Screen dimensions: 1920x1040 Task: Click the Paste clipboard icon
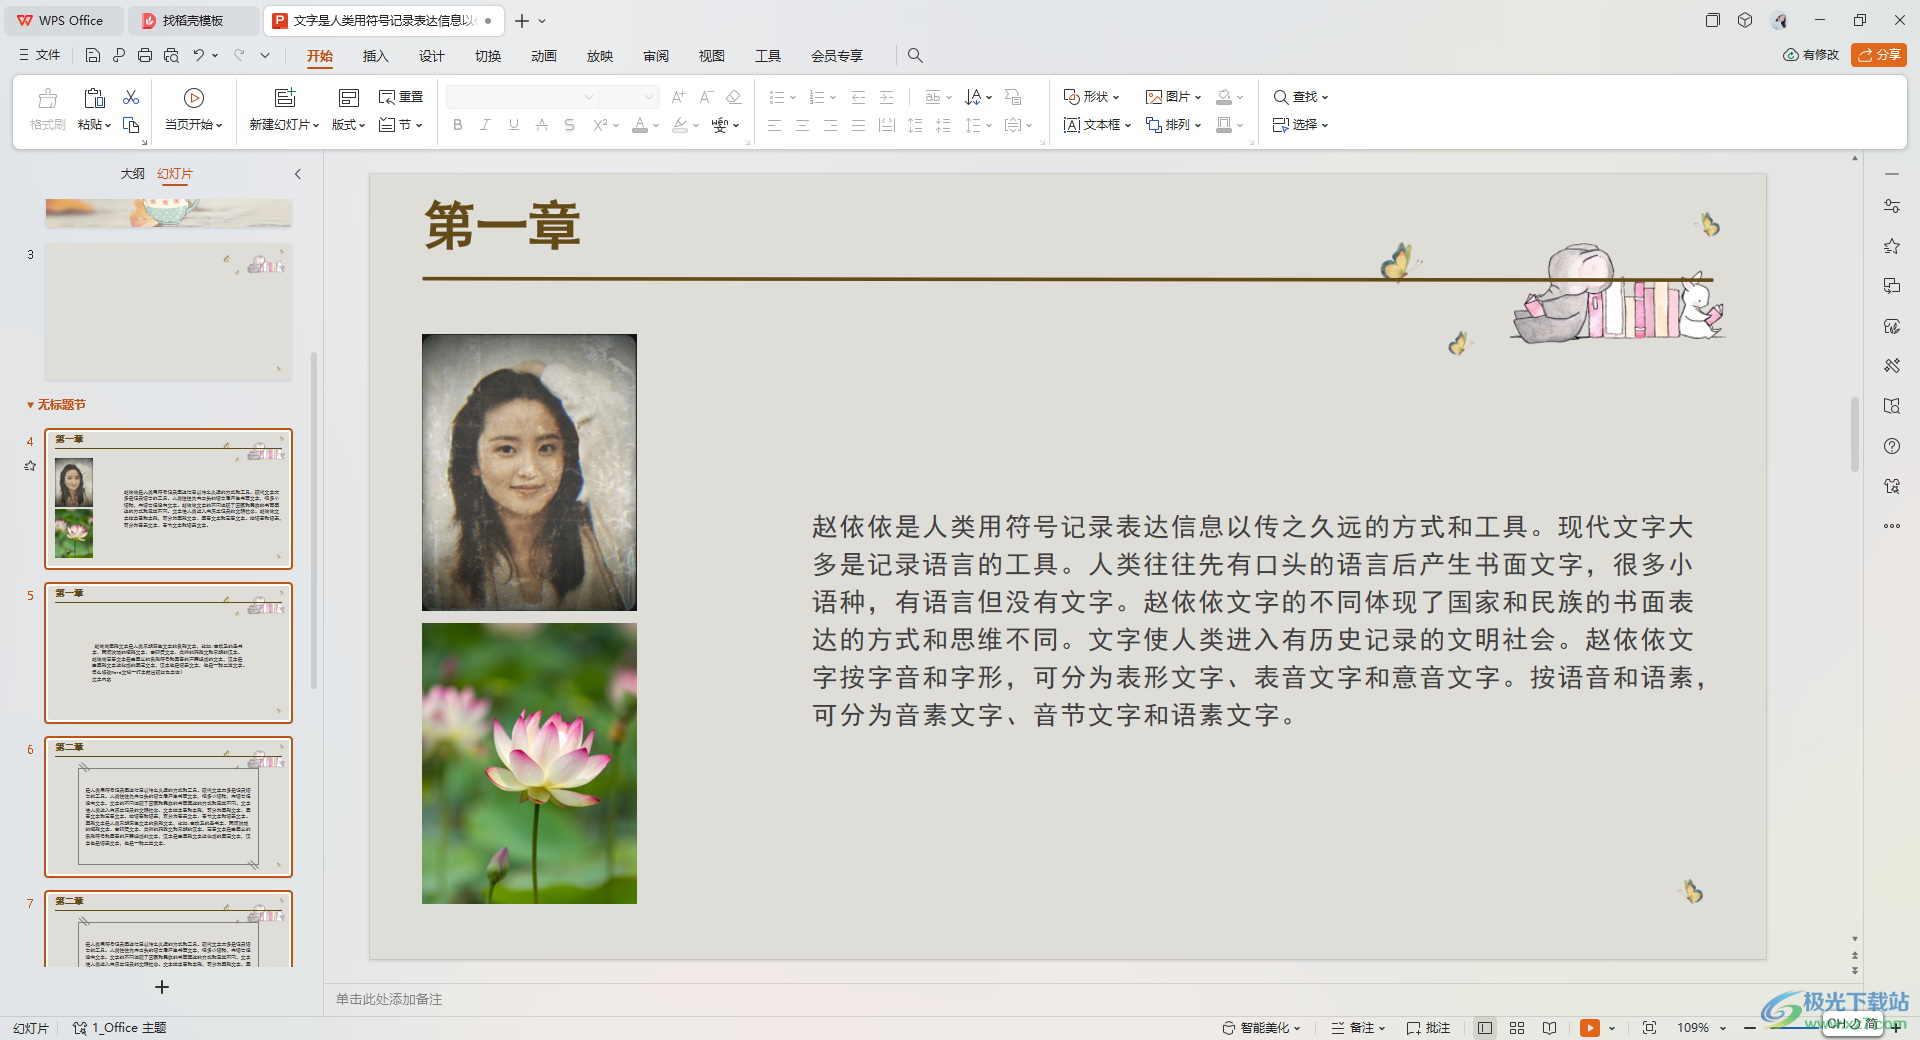pos(94,98)
